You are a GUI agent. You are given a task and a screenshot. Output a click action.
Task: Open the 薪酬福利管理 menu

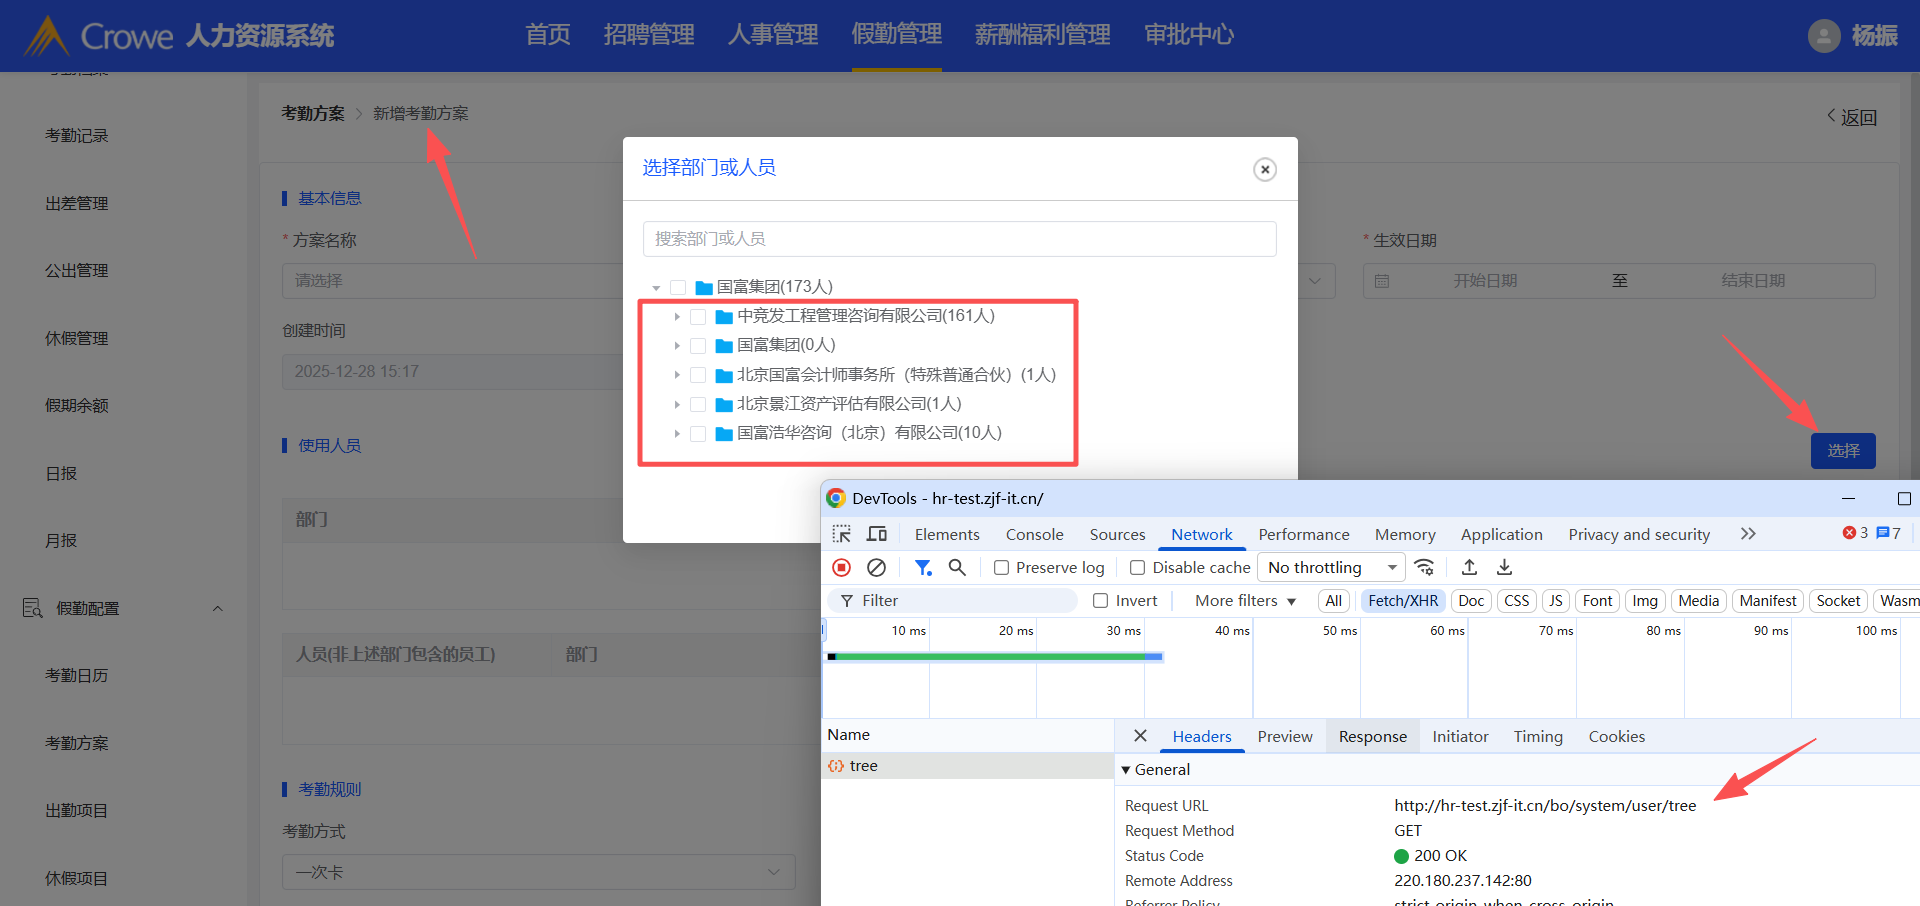point(1042,35)
